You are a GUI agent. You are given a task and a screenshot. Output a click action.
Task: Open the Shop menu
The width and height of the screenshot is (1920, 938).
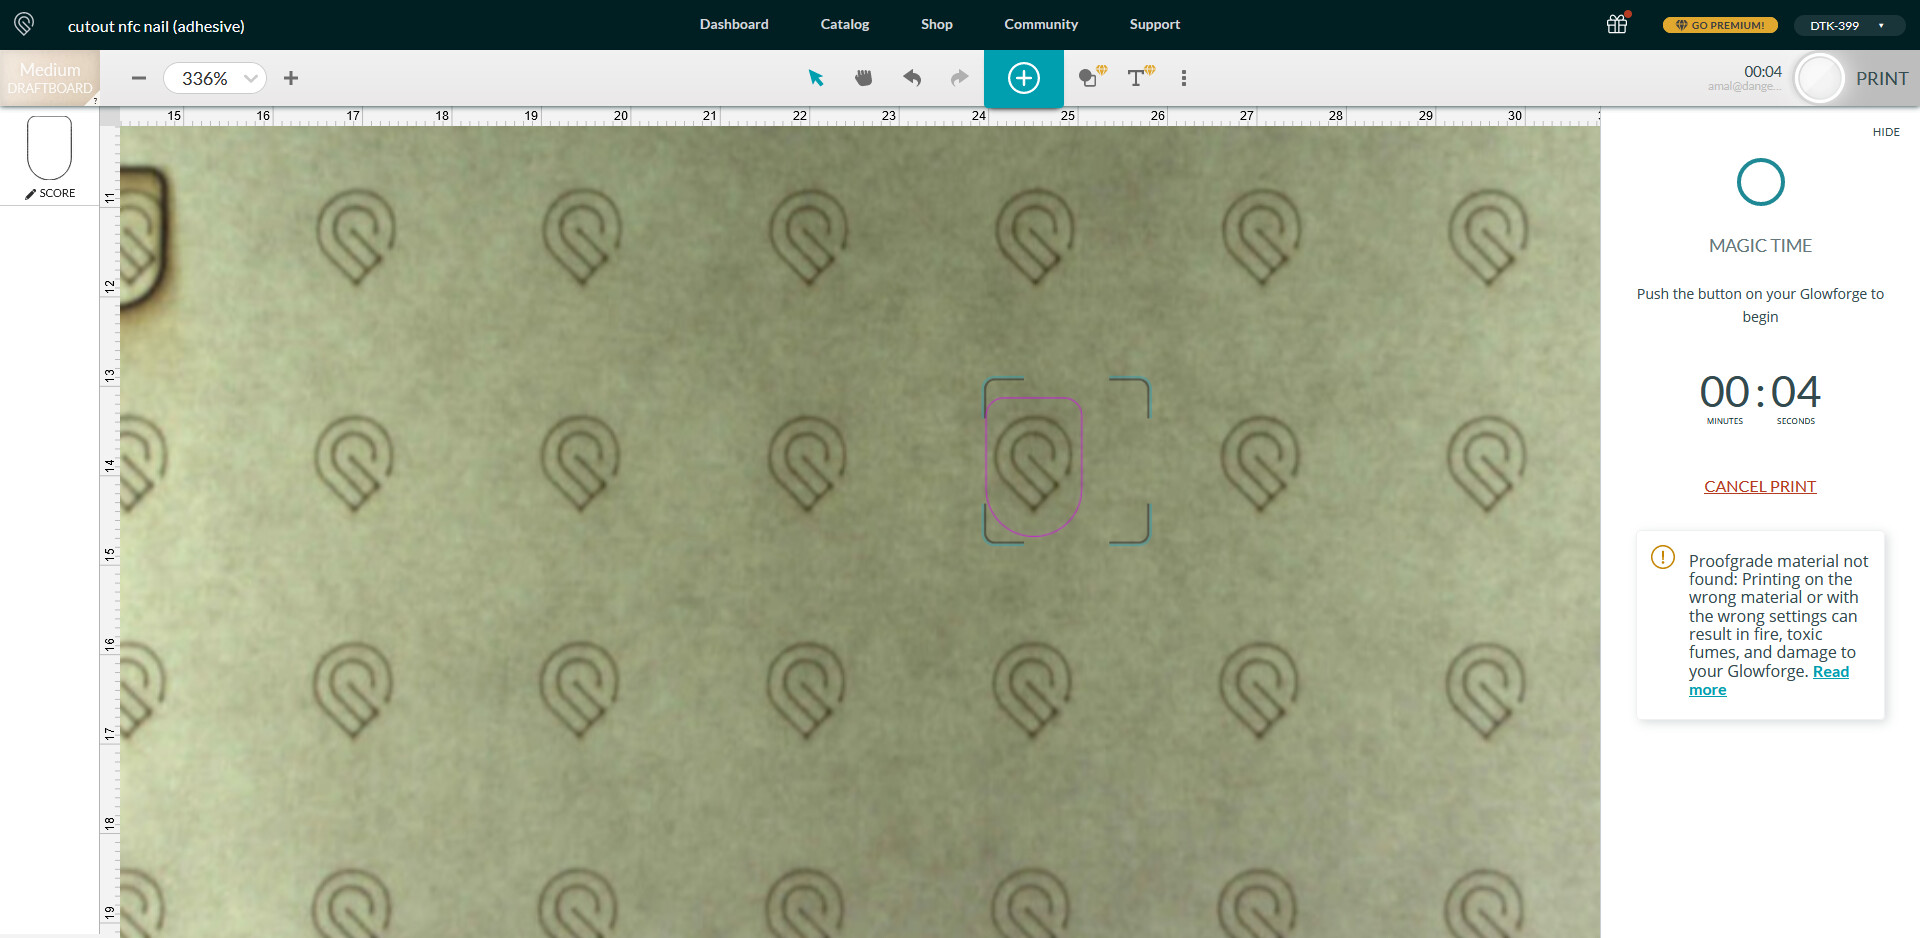click(937, 24)
